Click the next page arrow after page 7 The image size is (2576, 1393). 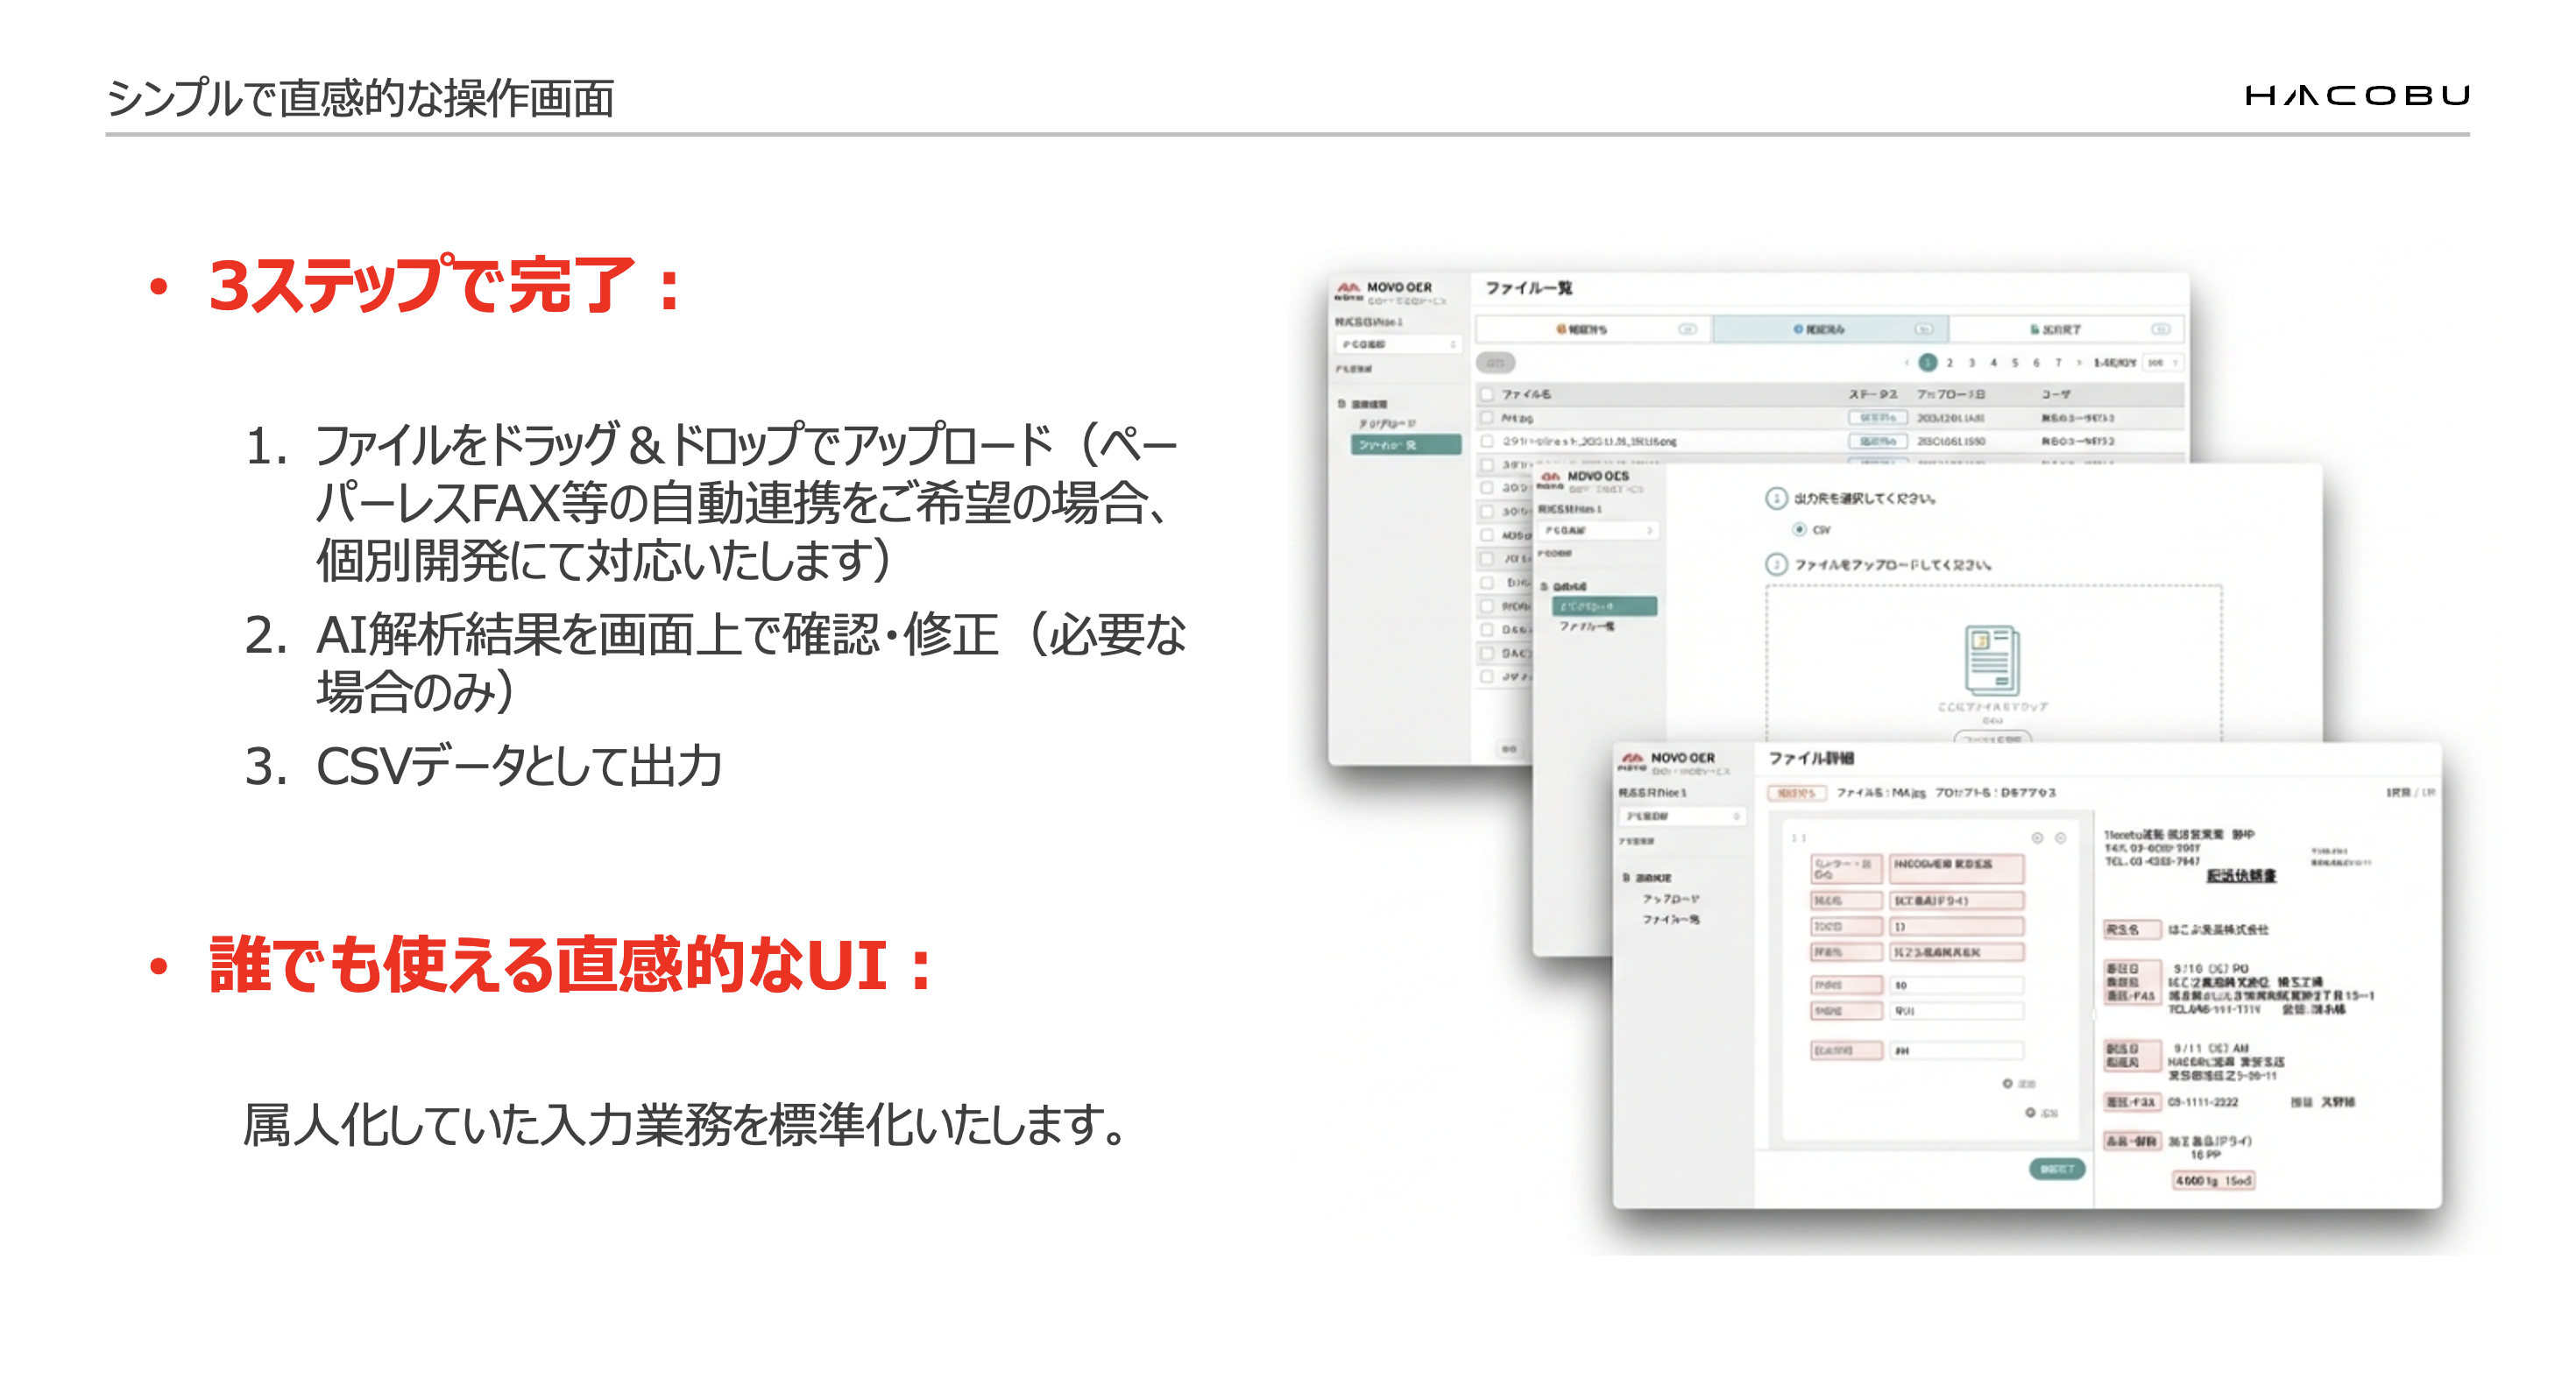(2079, 362)
